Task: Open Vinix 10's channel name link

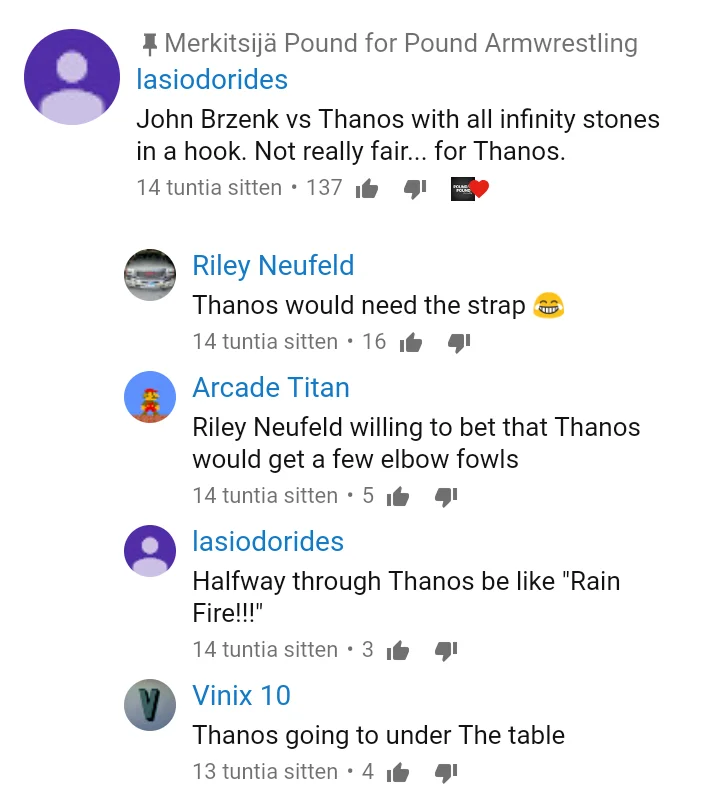Action: (x=241, y=695)
